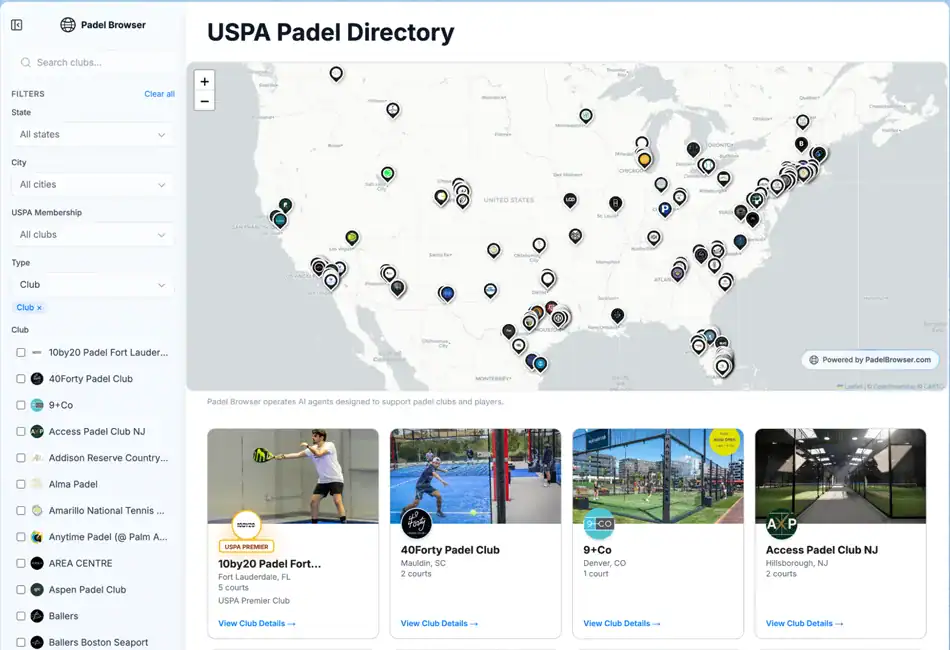The width and height of the screenshot is (950, 650).
Task: Click the AXP logo on the Access Padel card
Action: [782, 522]
